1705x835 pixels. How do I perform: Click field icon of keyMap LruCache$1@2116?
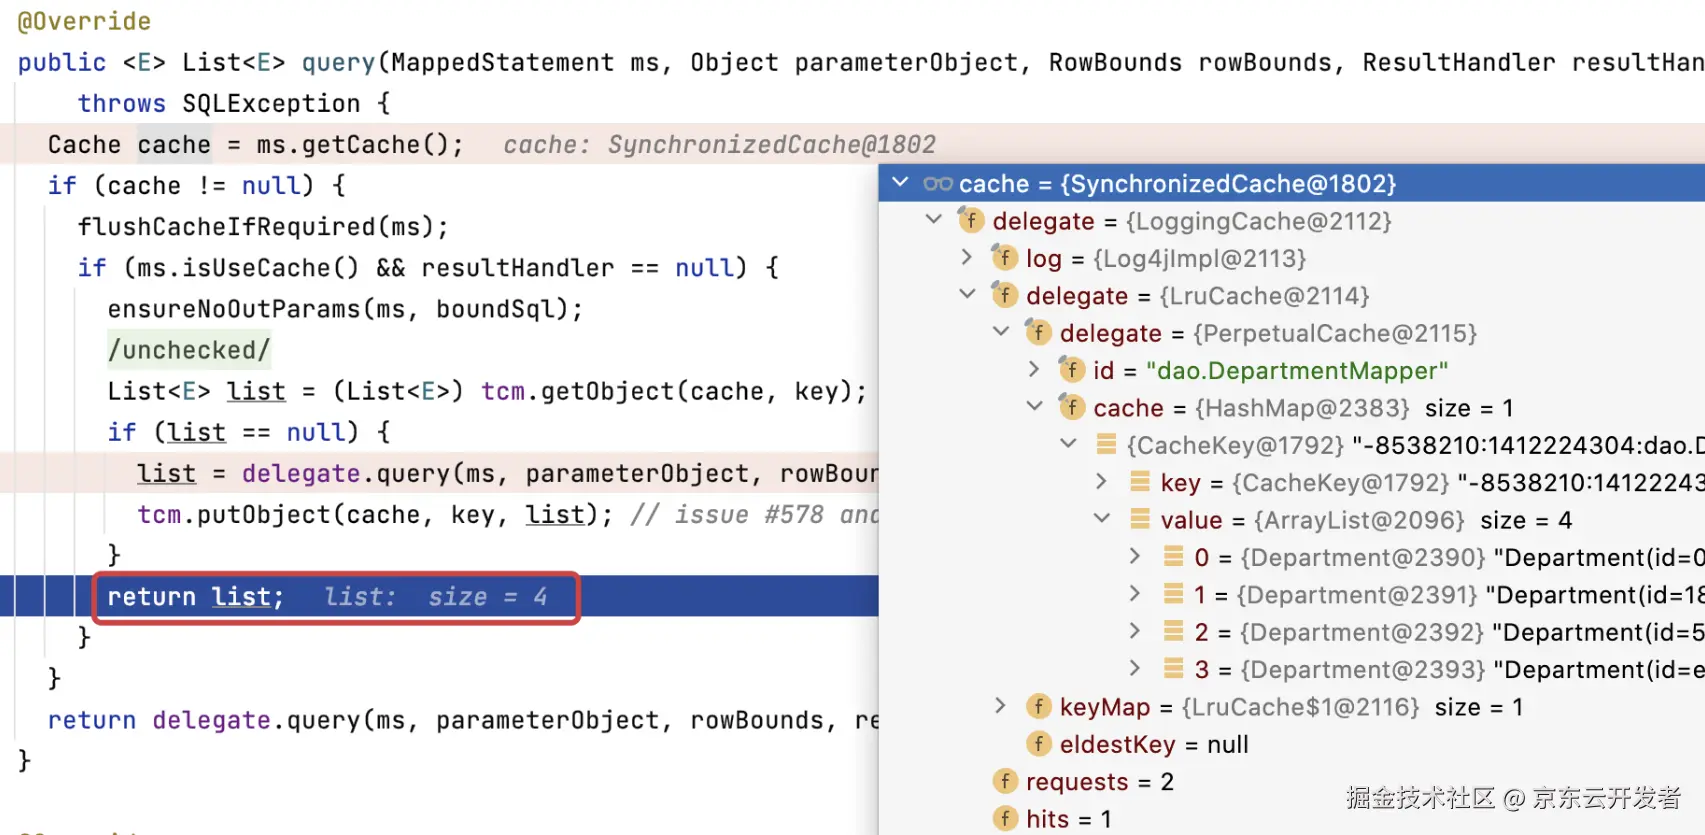1038,707
